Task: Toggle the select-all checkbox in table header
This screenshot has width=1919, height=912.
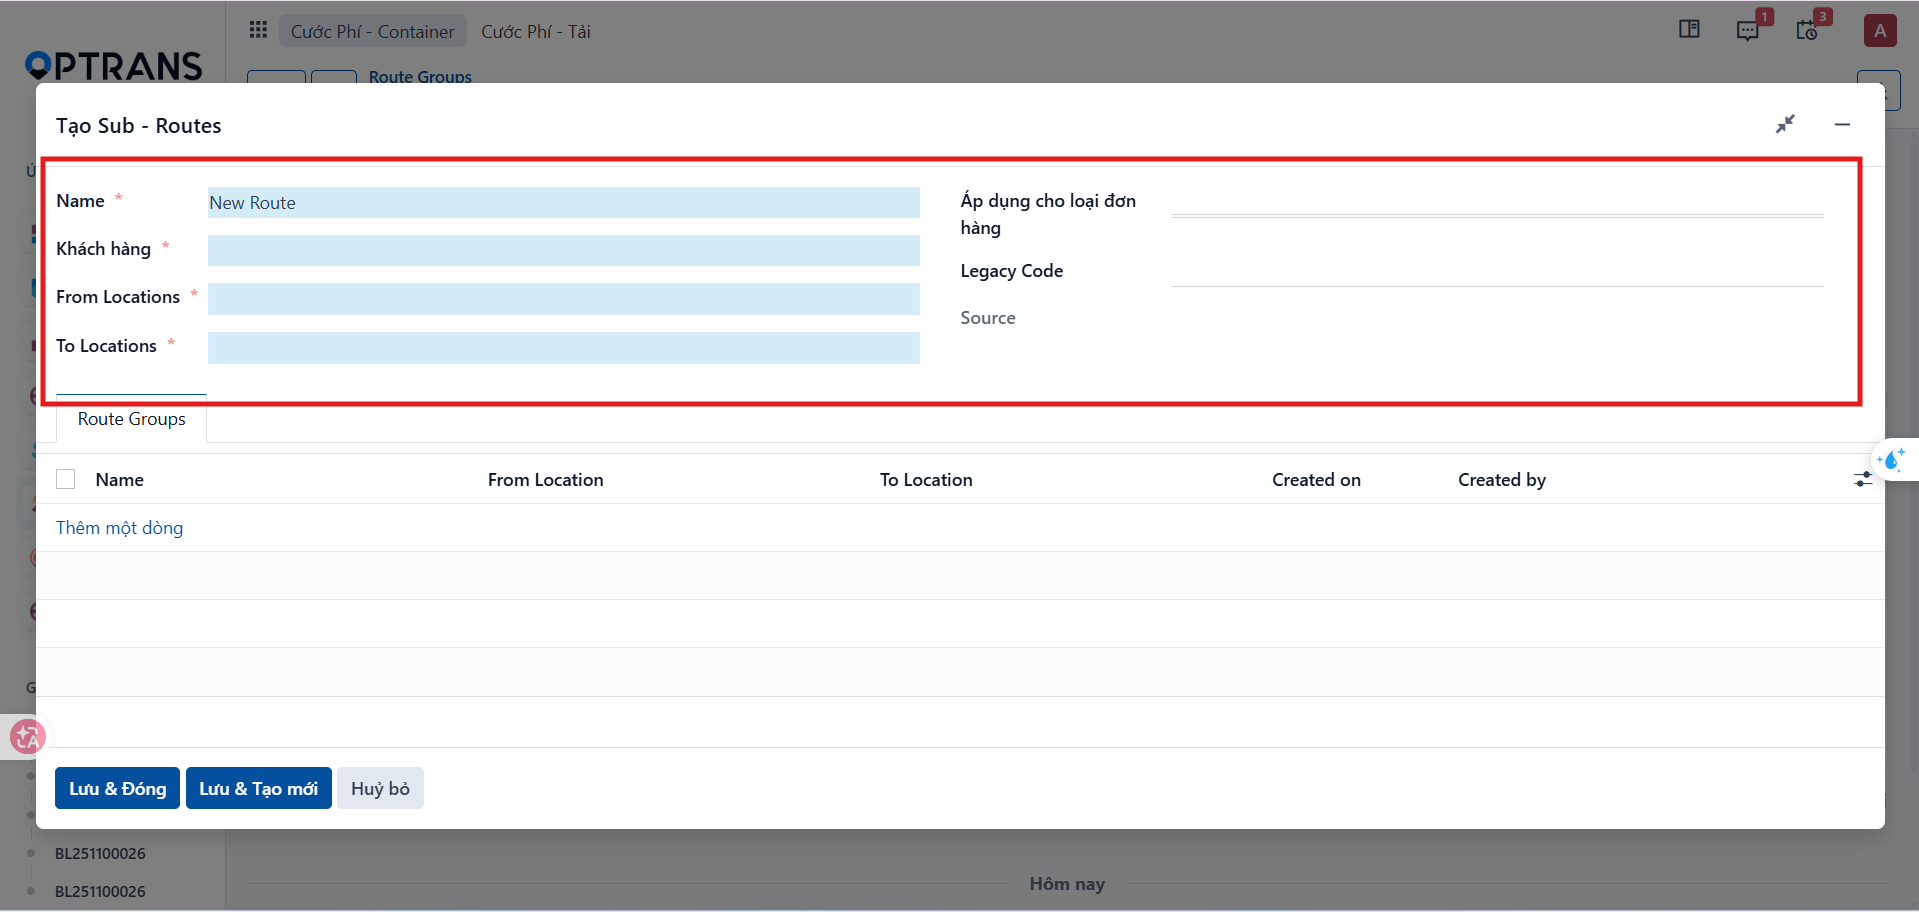Action: click(66, 479)
